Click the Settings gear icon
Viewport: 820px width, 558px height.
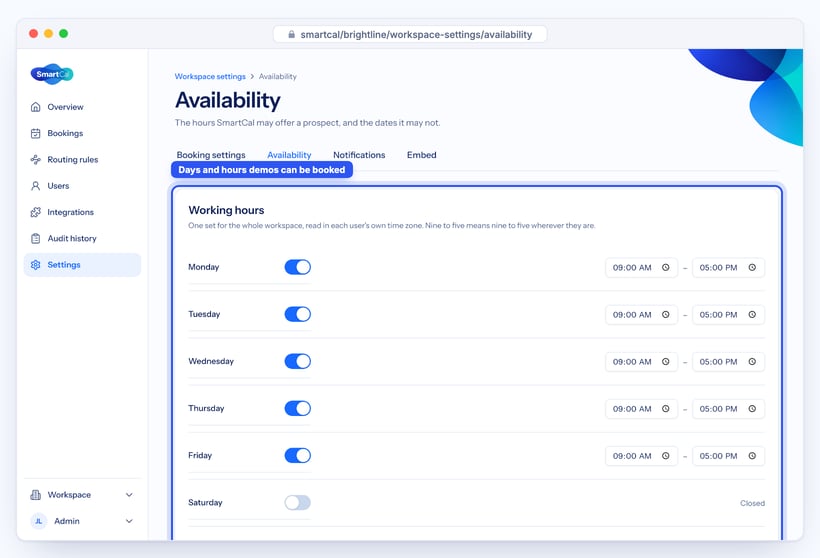pyautogui.click(x=36, y=265)
